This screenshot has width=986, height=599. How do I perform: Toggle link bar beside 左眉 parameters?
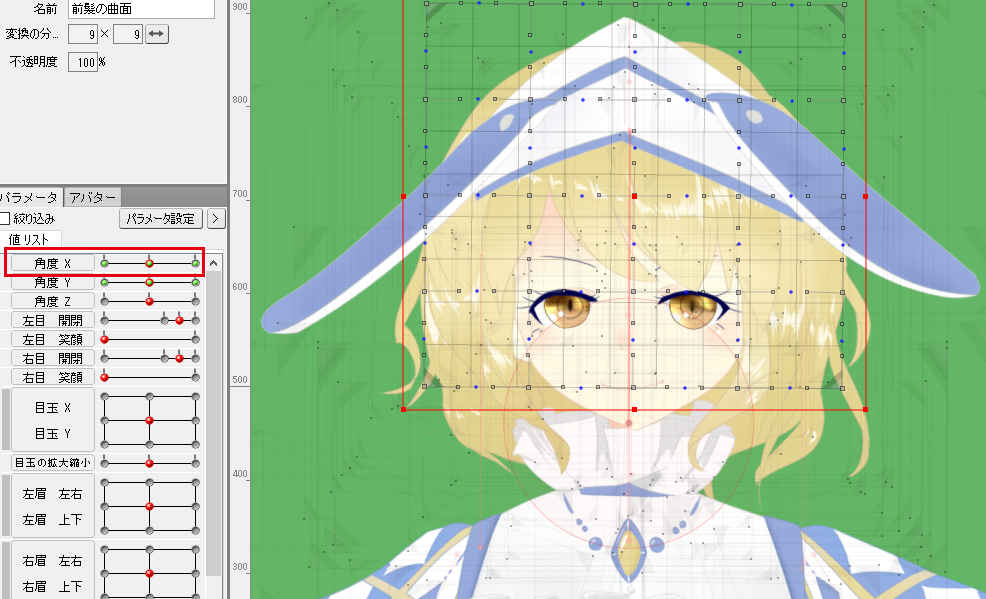[x=6, y=506]
